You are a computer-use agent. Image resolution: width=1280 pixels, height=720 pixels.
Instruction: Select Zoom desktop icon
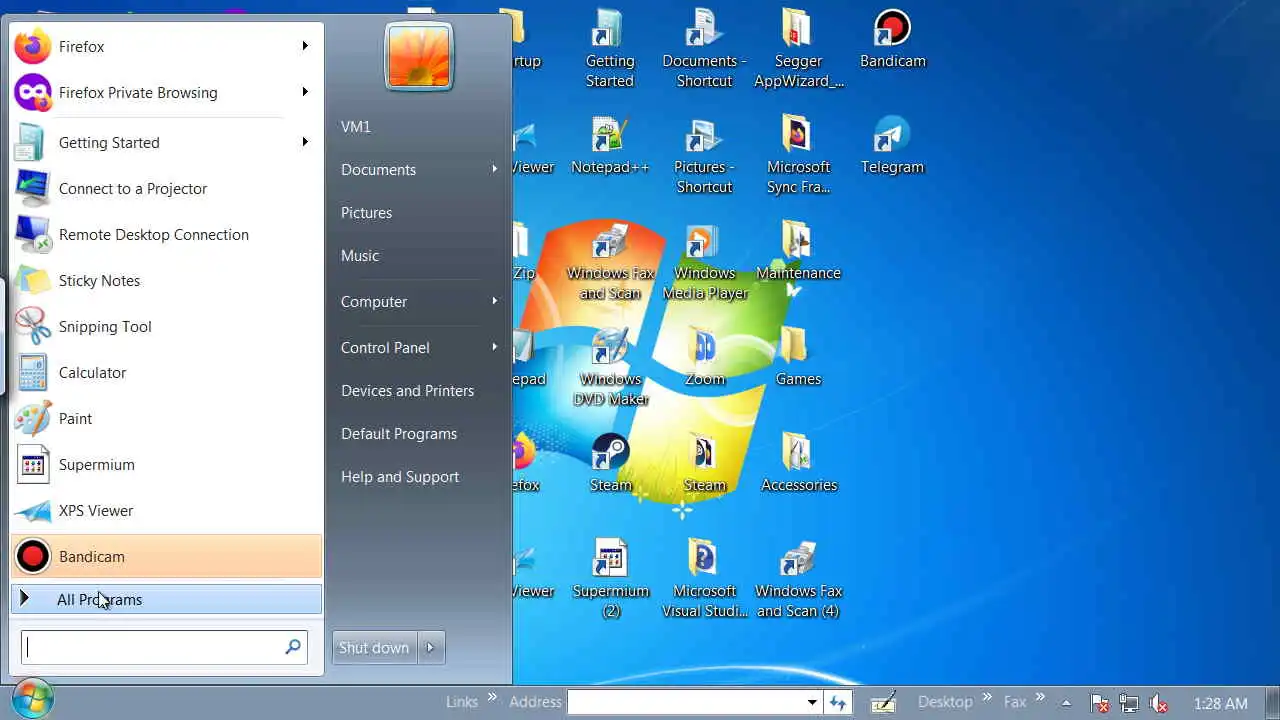(704, 358)
